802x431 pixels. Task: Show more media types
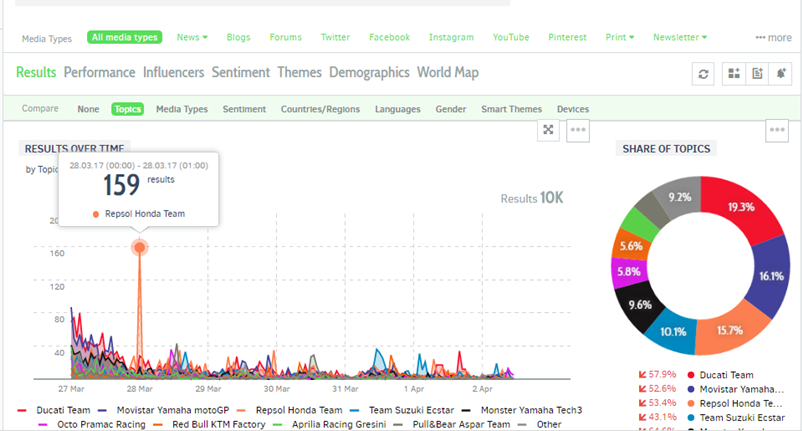(x=773, y=38)
